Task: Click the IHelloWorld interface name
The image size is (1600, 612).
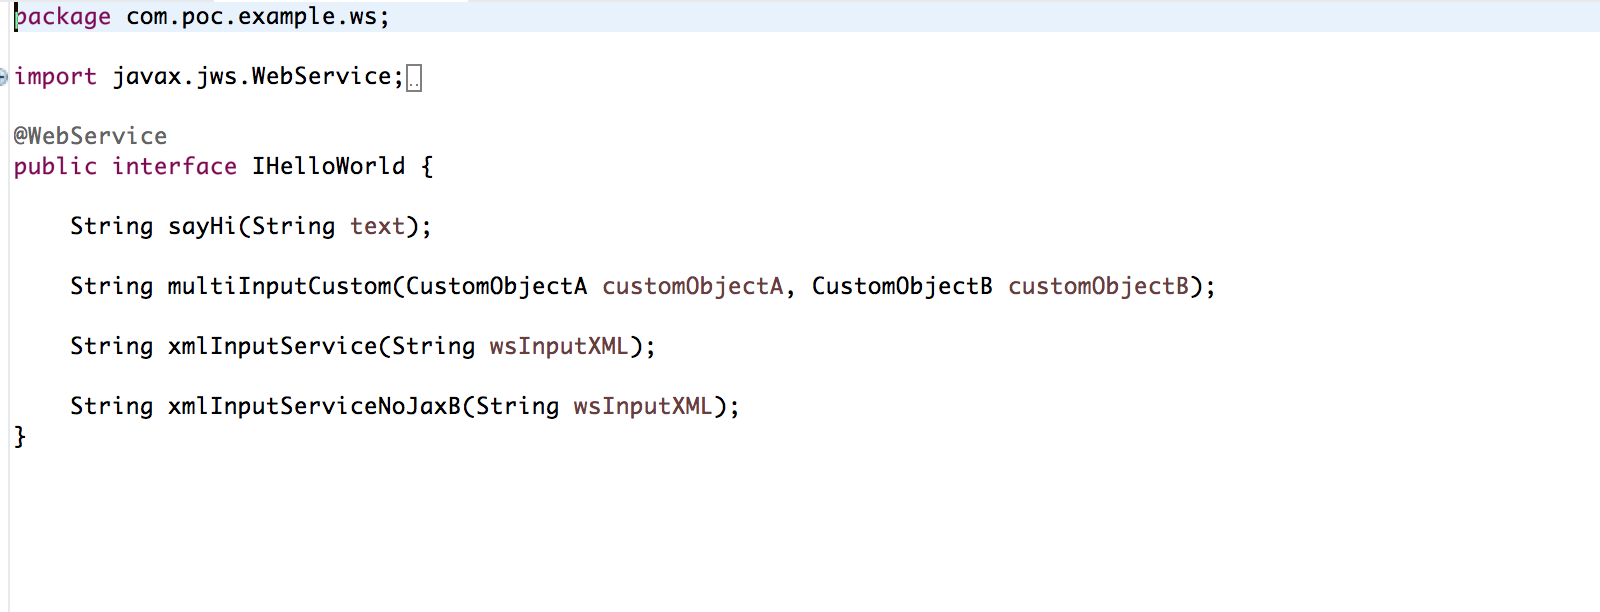Action: 328,166
